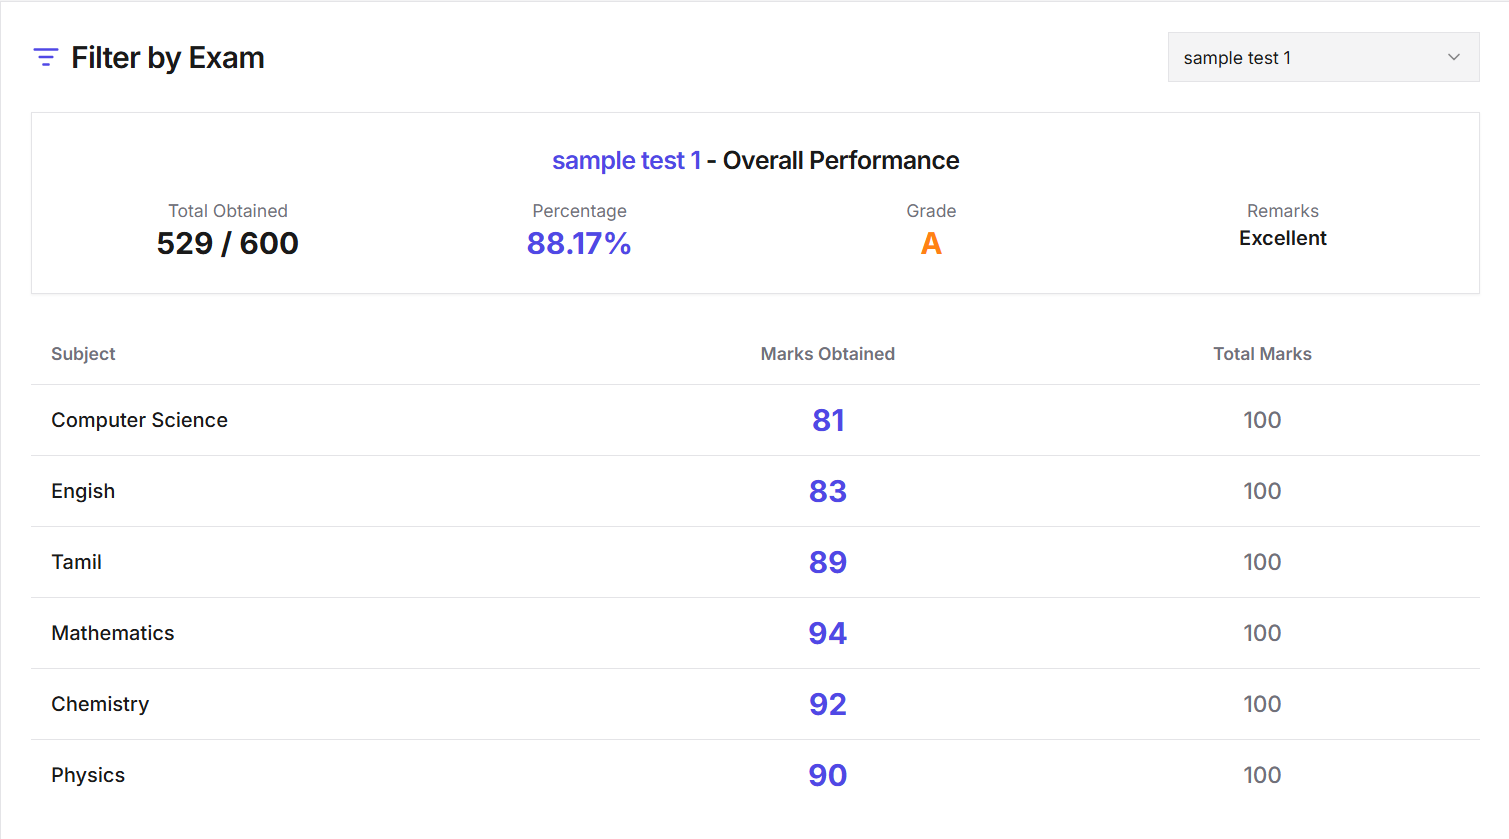This screenshot has height=839, width=1509.
Task: Click the dropdown chevron on sample test 1
Action: point(1453,57)
